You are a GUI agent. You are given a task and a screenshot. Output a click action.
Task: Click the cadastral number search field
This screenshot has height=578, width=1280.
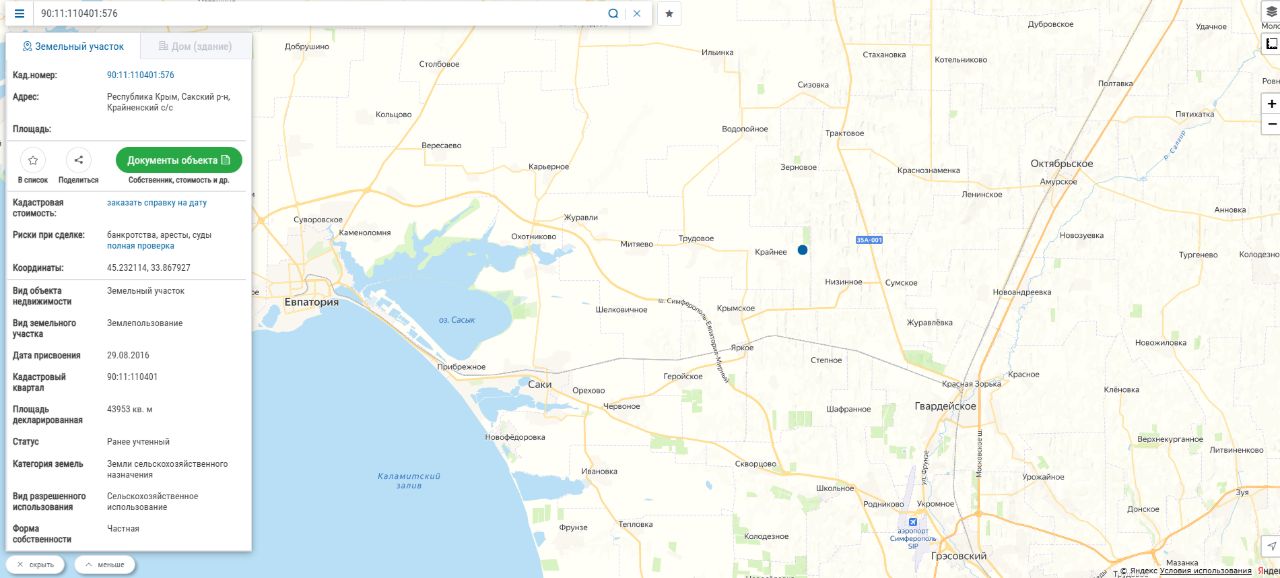[320, 14]
